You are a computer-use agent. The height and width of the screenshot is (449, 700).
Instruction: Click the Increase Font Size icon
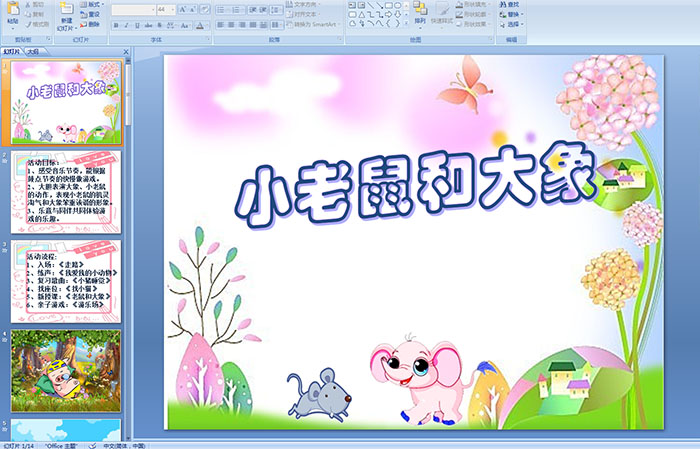point(180,9)
